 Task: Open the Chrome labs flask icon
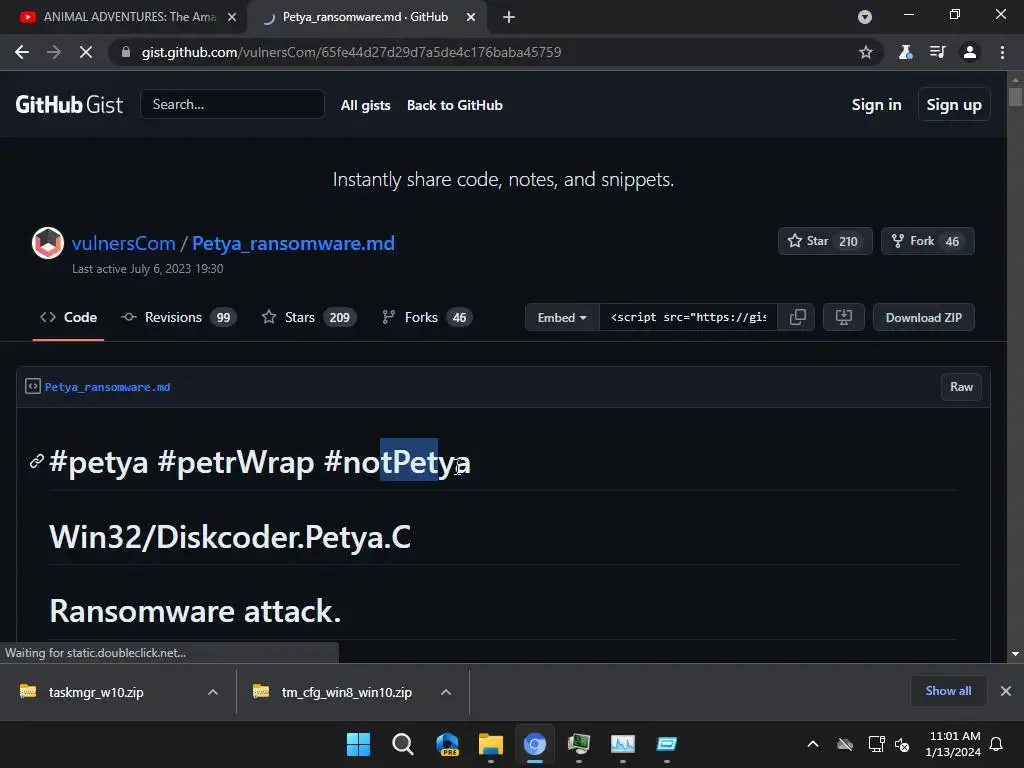pyautogui.click(x=905, y=52)
